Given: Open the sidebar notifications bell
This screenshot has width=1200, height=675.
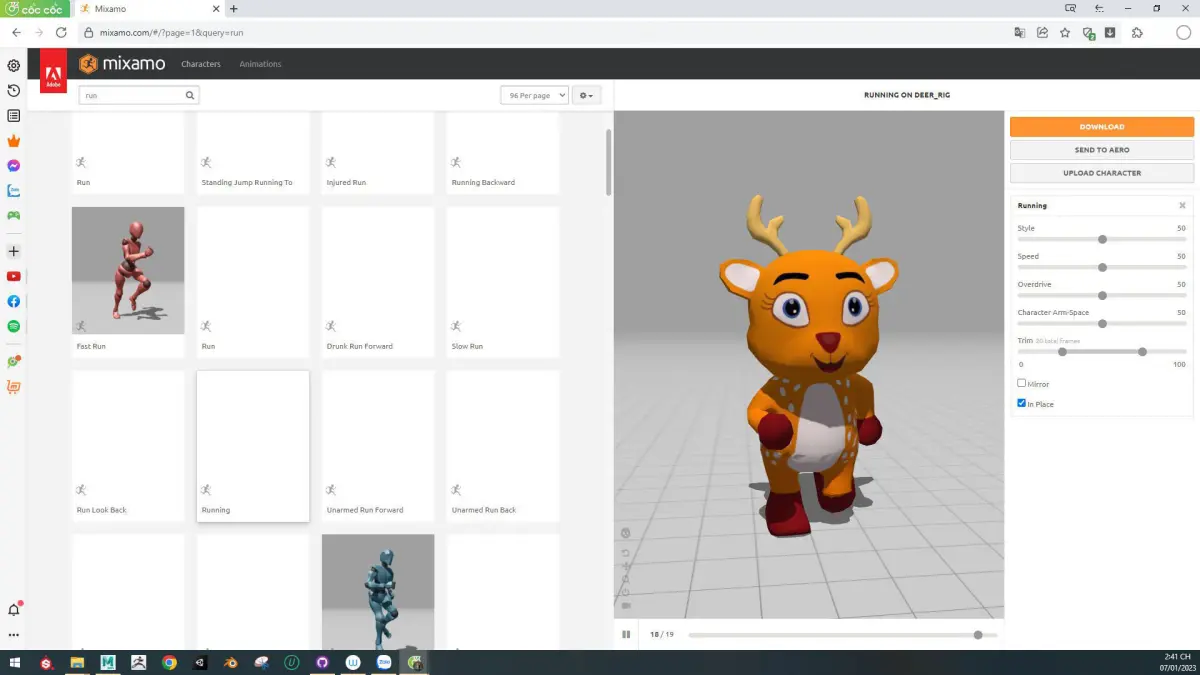Looking at the screenshot, I should [x=14, y=609].
